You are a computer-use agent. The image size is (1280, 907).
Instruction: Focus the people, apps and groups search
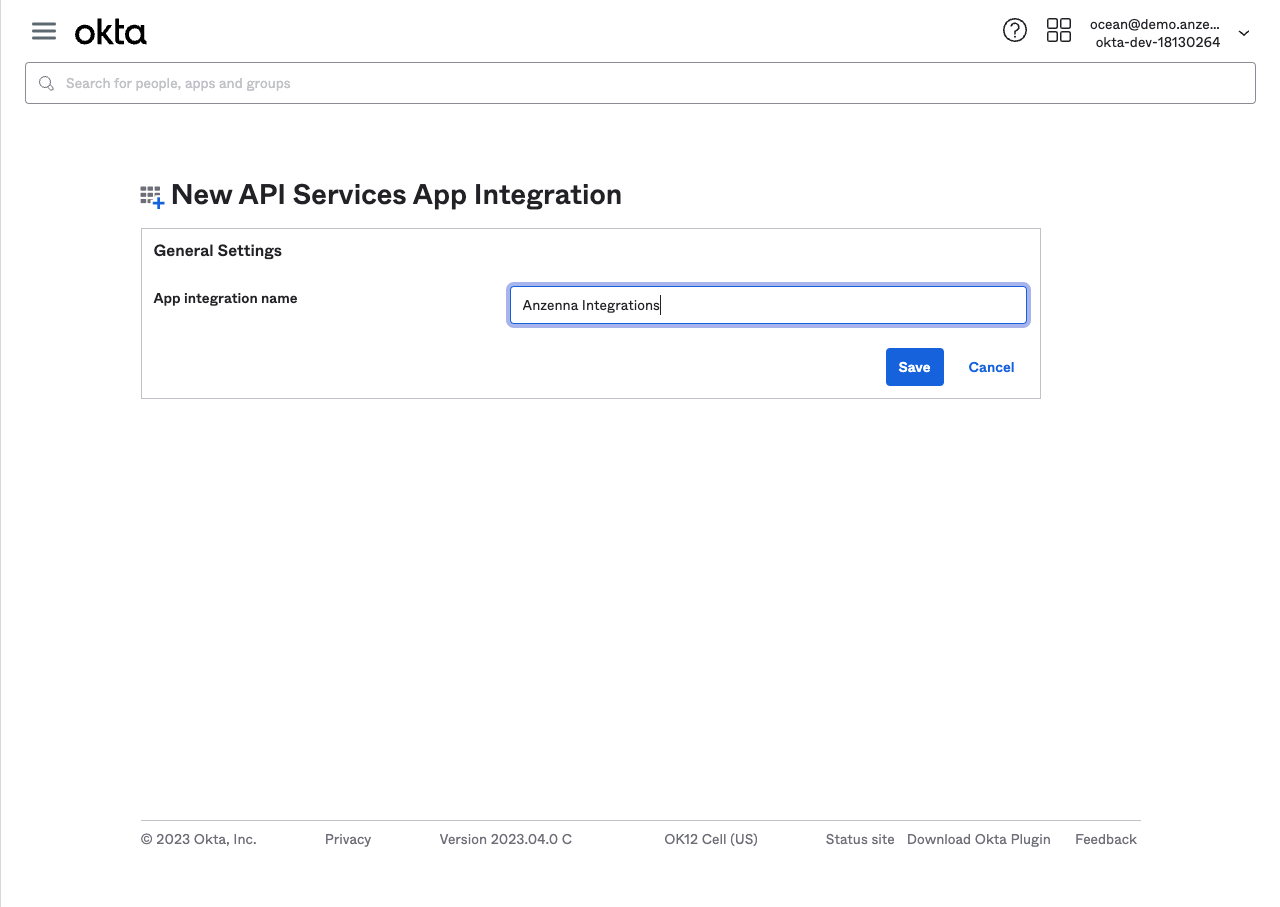click(x=640, y=84)
